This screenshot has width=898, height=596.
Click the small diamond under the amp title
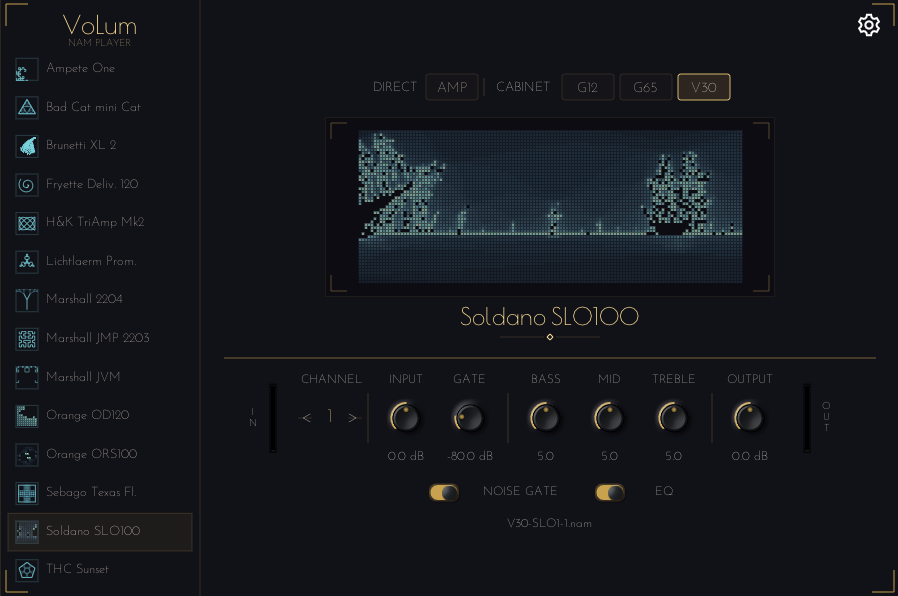click(x=550, y=337)
